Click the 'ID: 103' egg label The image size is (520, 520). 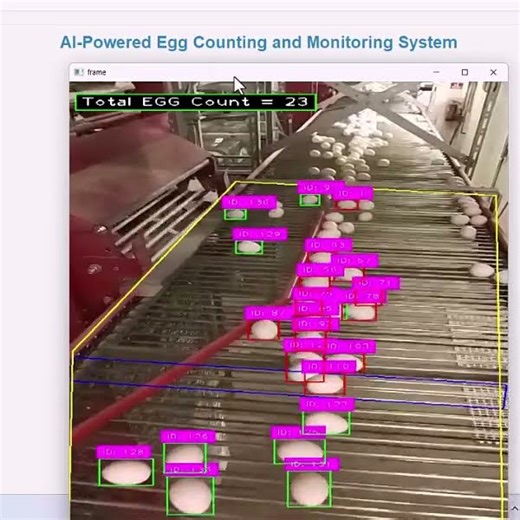pos(350,347)
